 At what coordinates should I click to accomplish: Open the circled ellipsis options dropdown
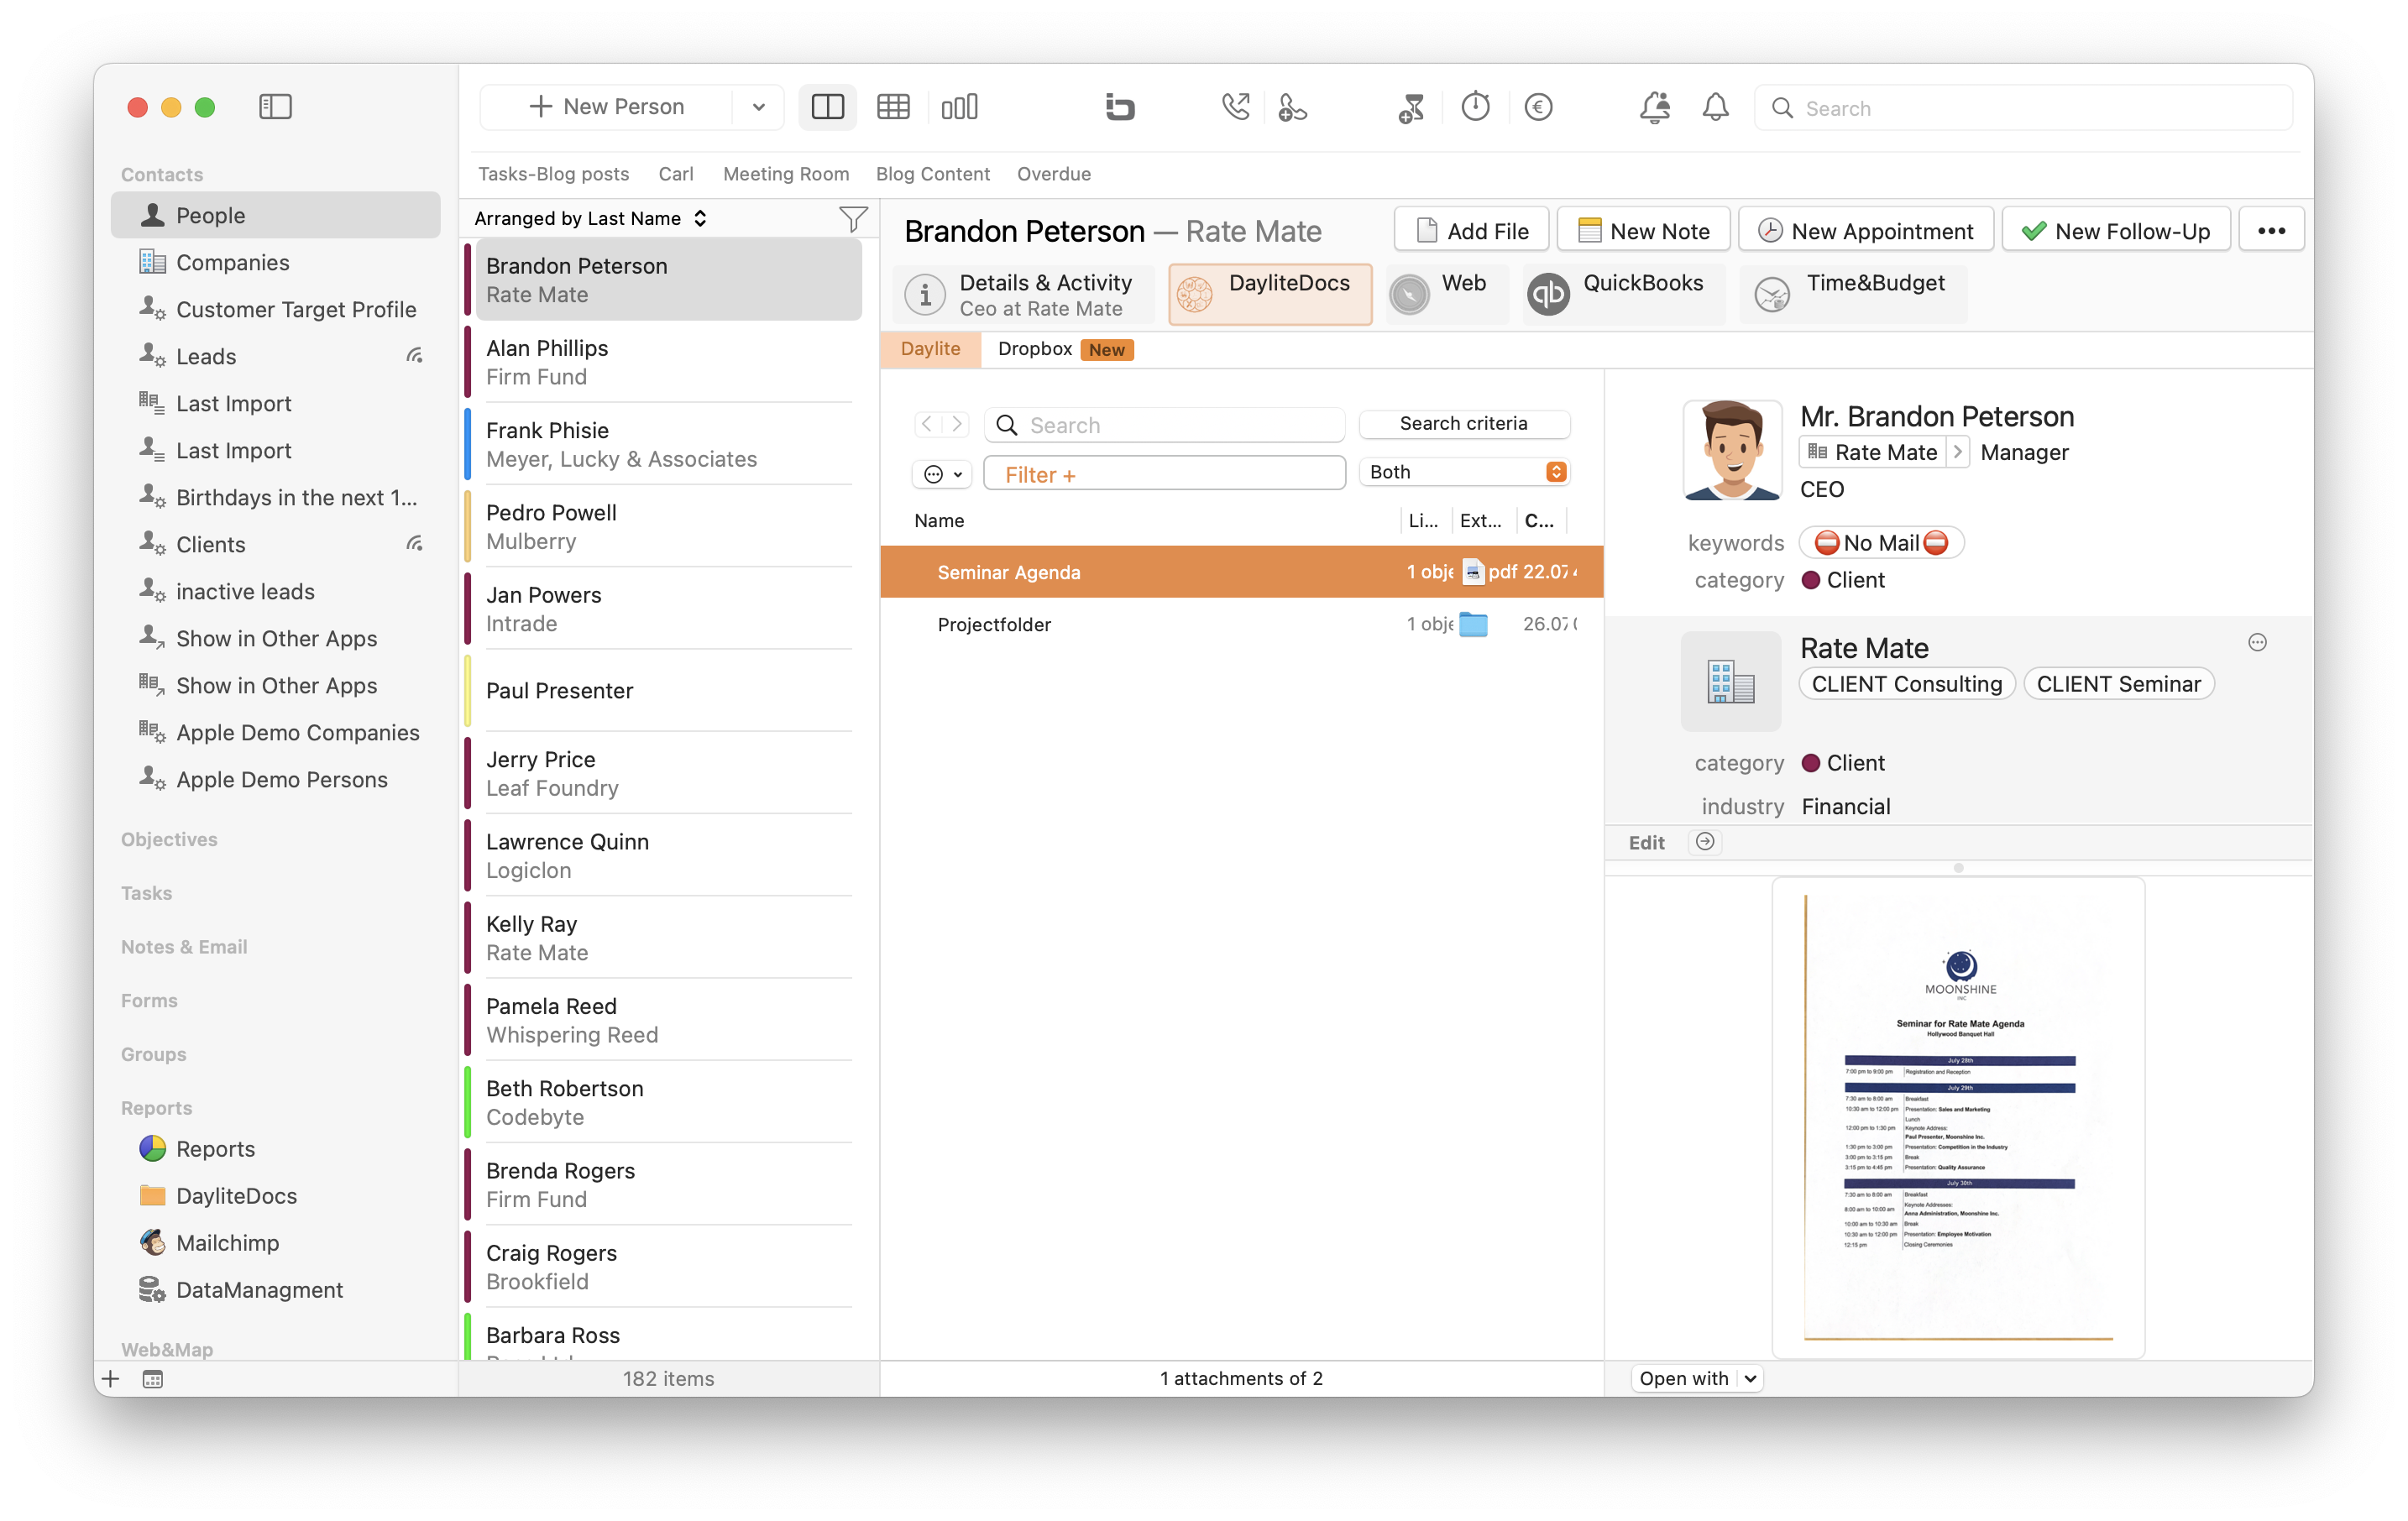(941, 474)
